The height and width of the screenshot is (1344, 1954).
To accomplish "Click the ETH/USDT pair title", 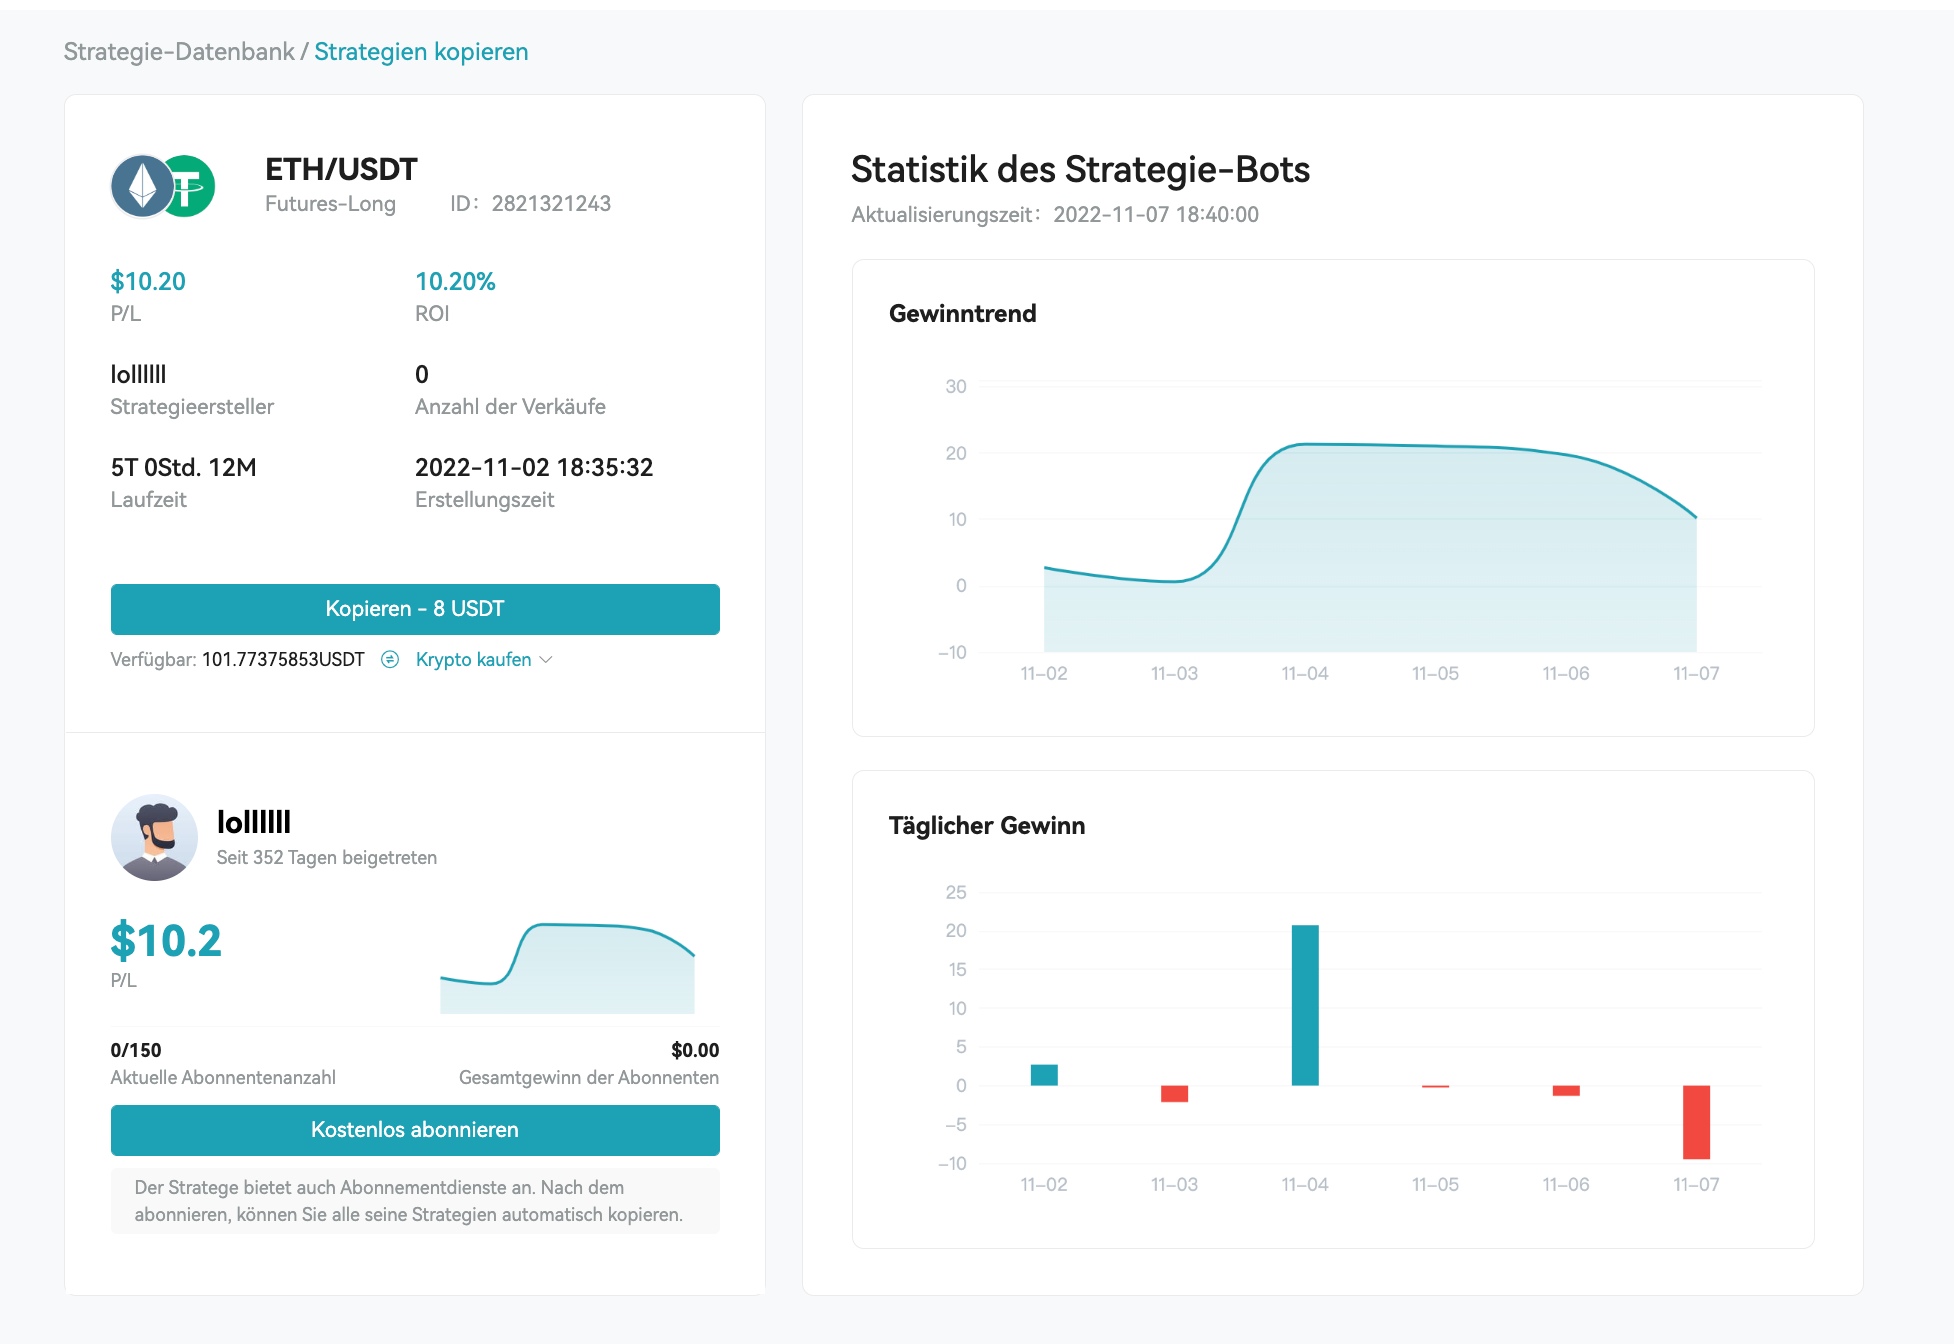I will 341,169.
